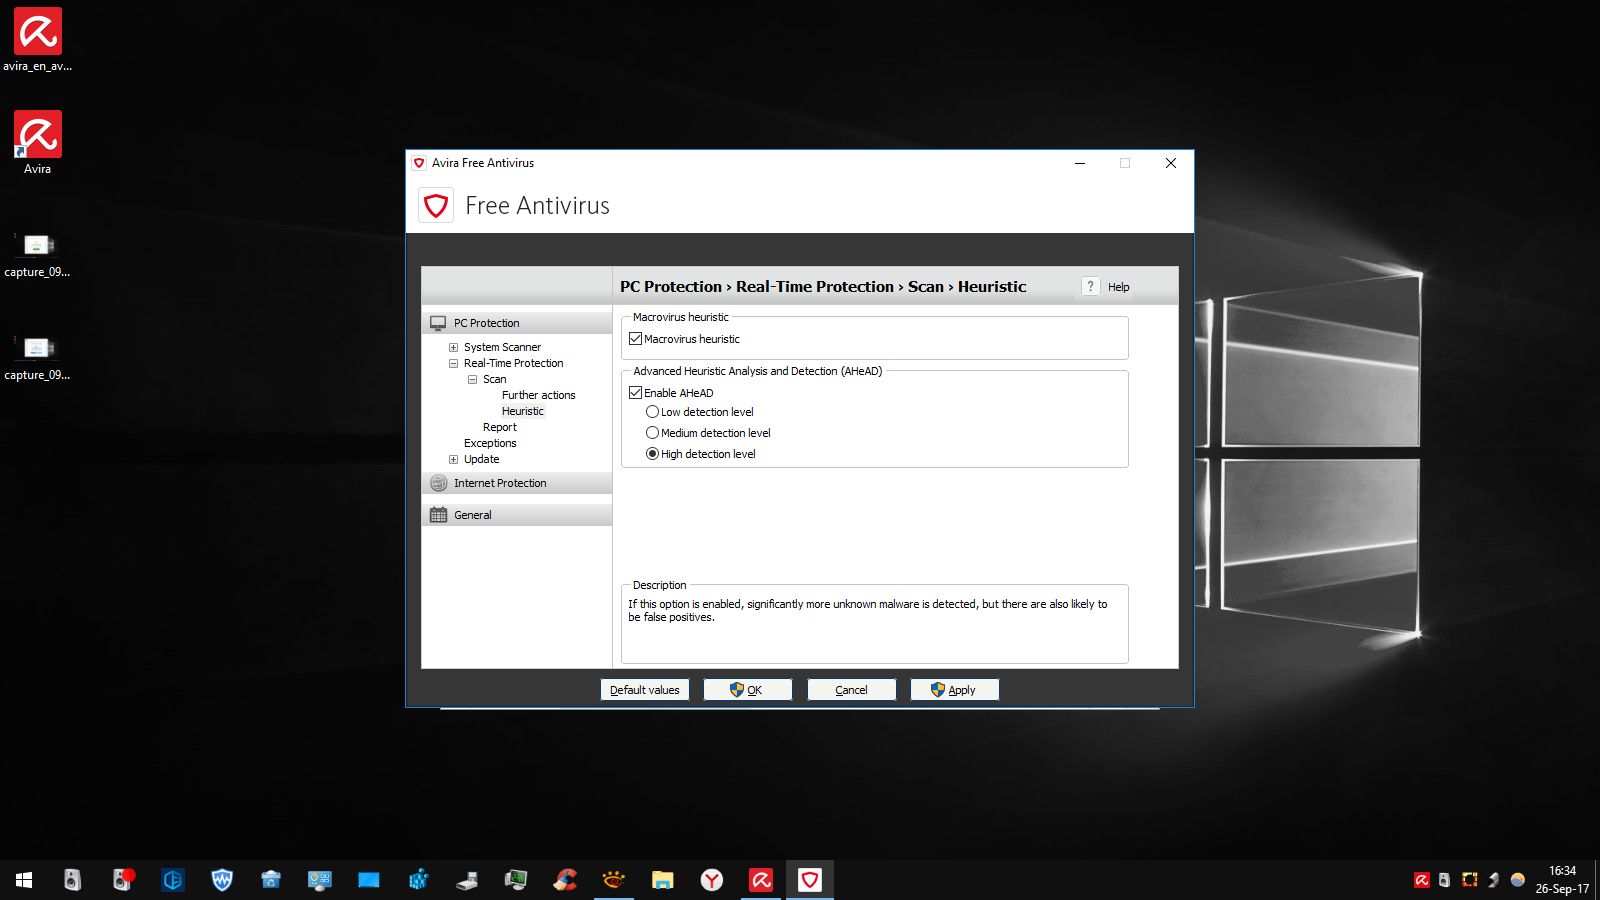Click the question mark help icon
The image size is (1600, 900).
coord(1090,287)
